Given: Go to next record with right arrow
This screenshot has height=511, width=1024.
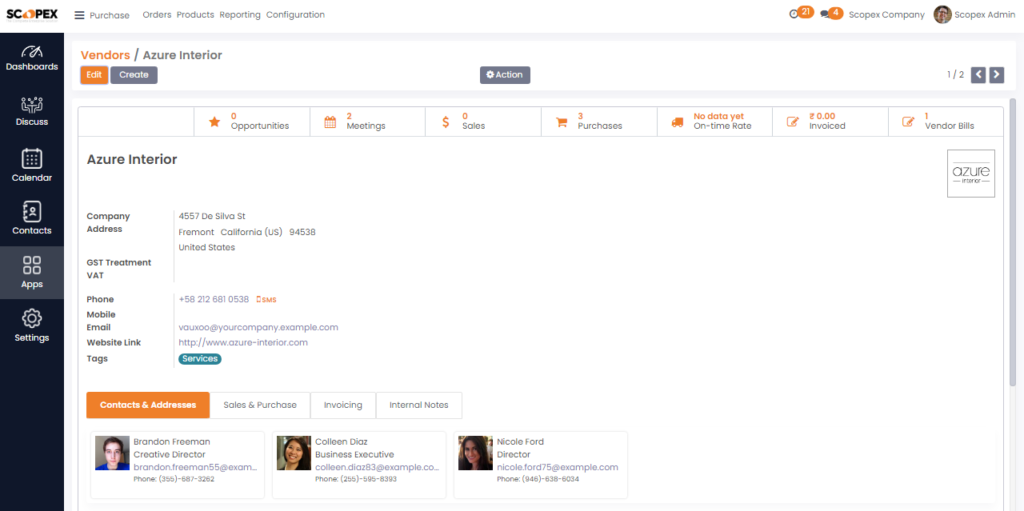Looking at the screenshot, I should (997, 74).
